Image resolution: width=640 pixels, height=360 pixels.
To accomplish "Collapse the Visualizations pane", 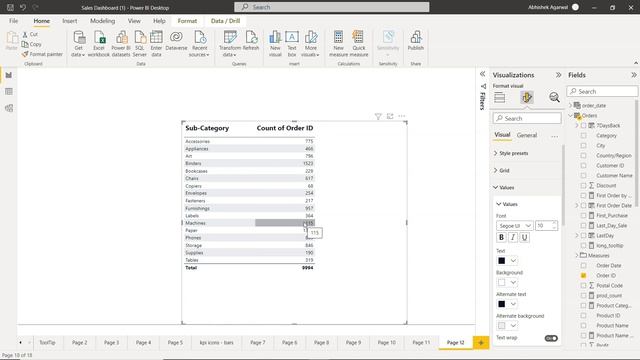I will tap(558, 75).
